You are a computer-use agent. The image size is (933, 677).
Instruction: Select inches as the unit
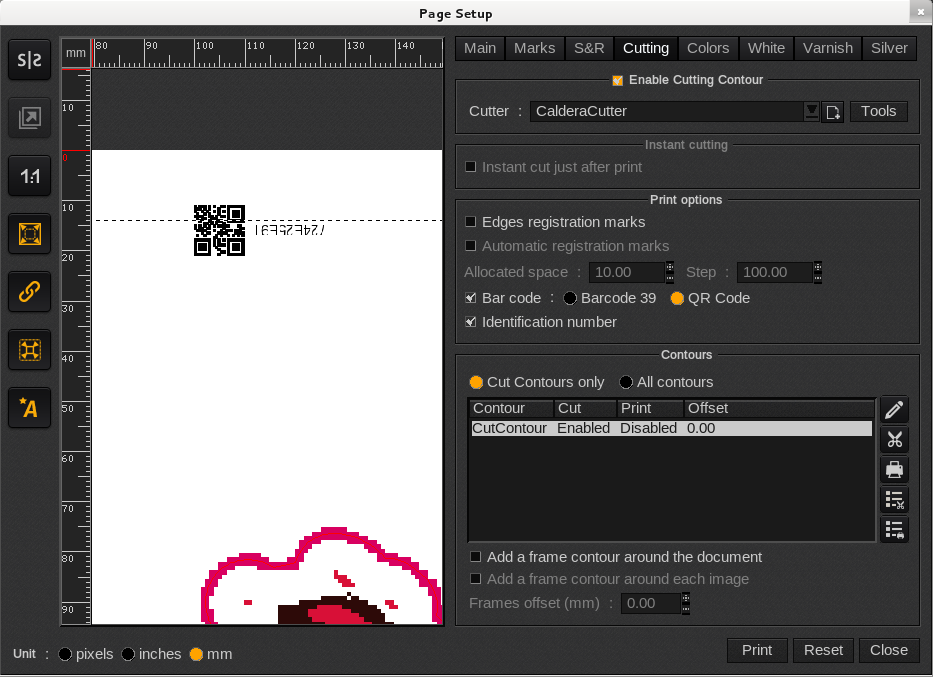pyautogui.click(x=128, y=654)
